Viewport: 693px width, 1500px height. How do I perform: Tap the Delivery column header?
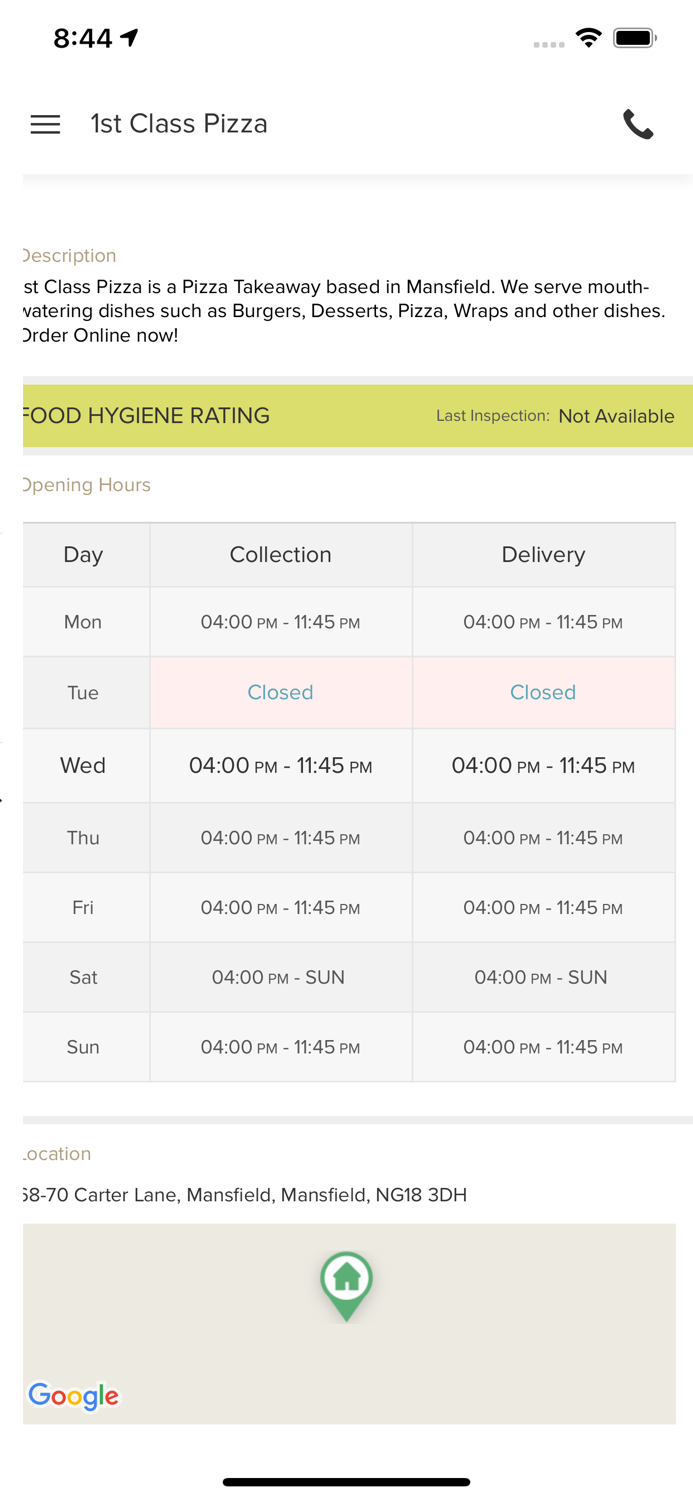(543, 555)
